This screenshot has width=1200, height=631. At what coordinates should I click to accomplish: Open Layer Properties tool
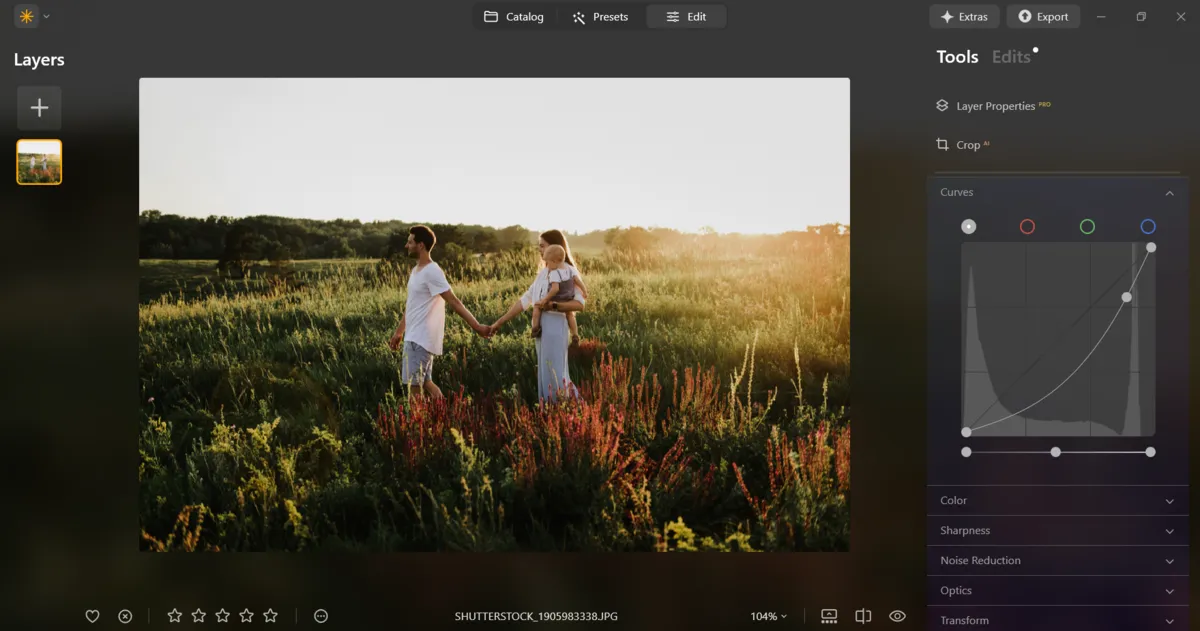[x=995, y=106]
